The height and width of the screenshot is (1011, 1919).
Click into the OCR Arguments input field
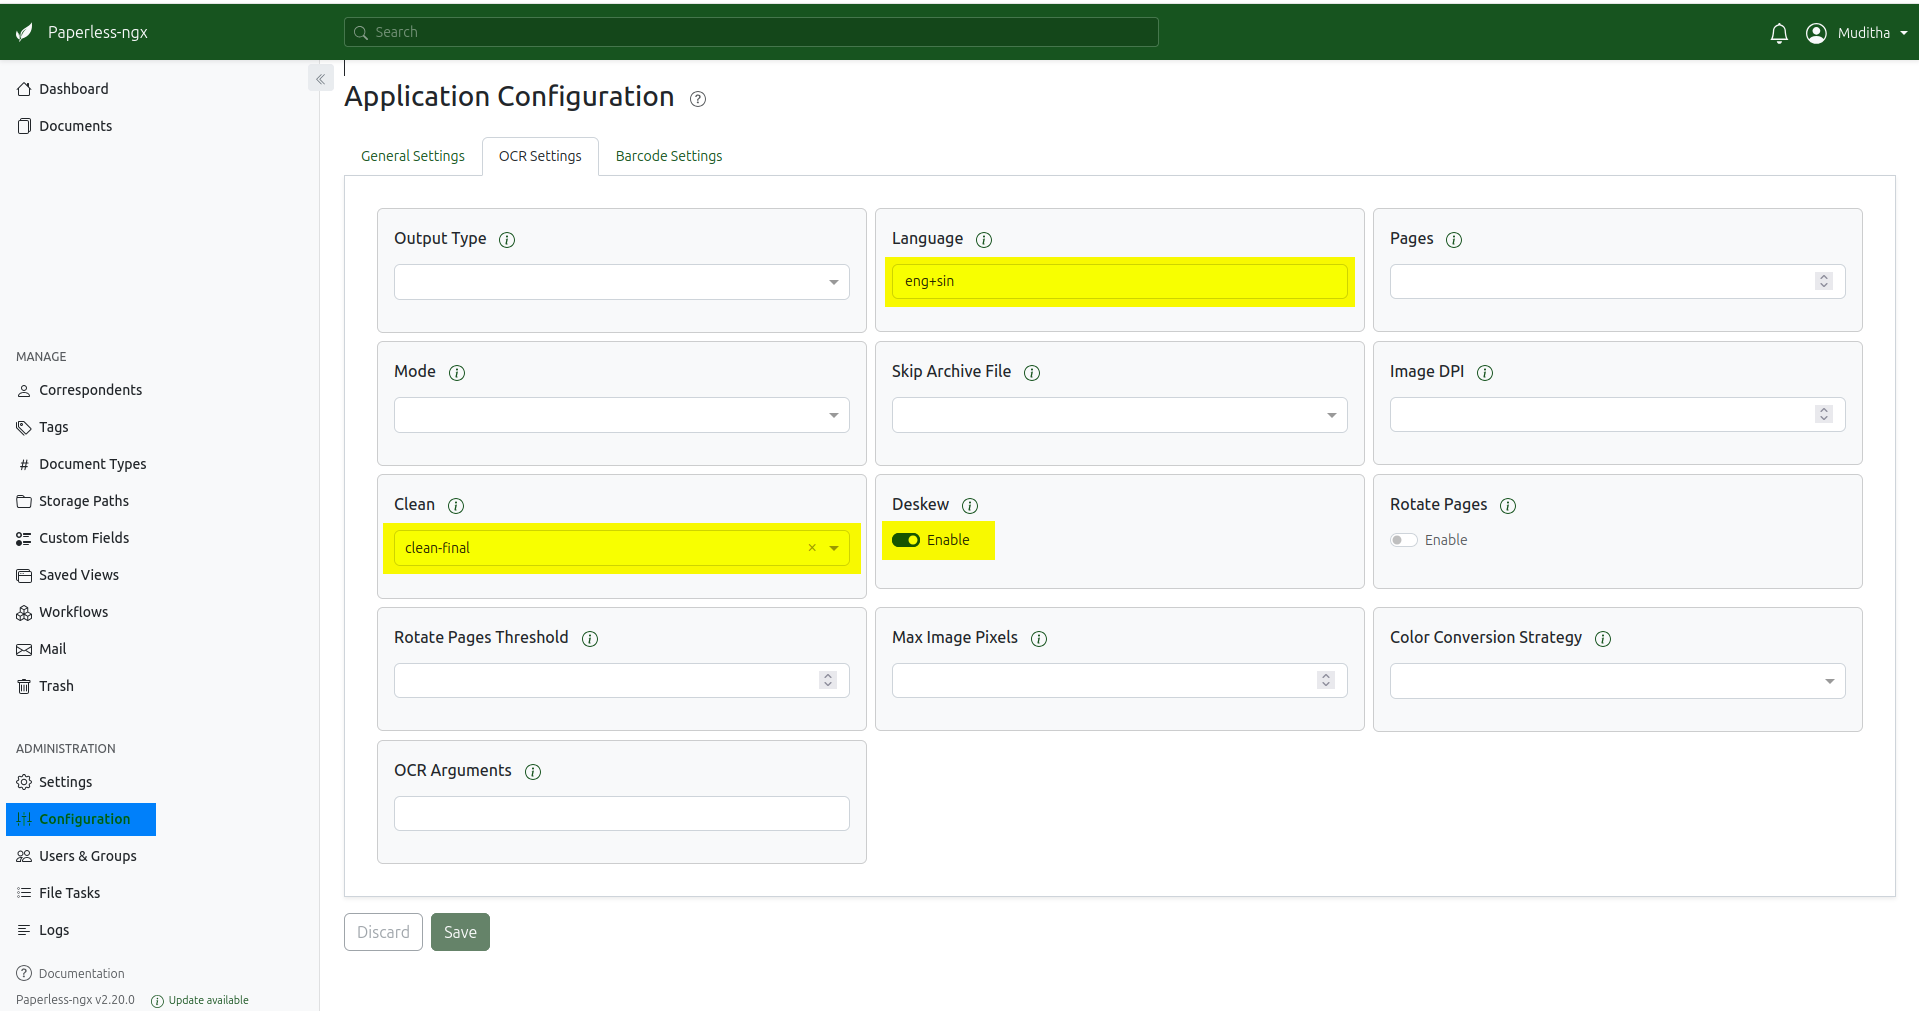pyautogui.click(x=621, y=814)
